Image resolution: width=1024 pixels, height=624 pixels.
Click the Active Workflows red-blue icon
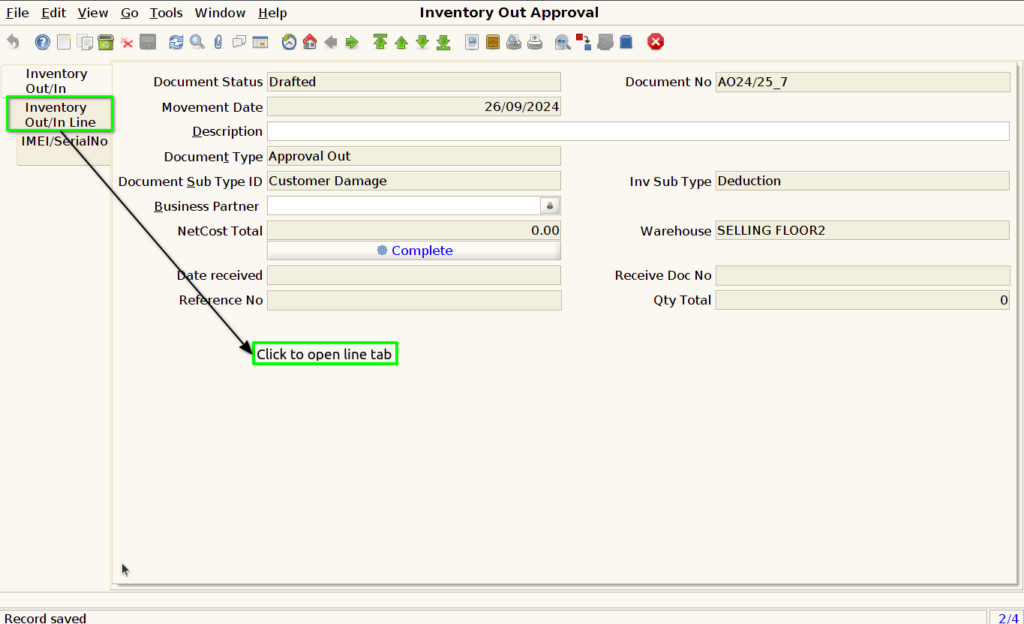point(583,42)
